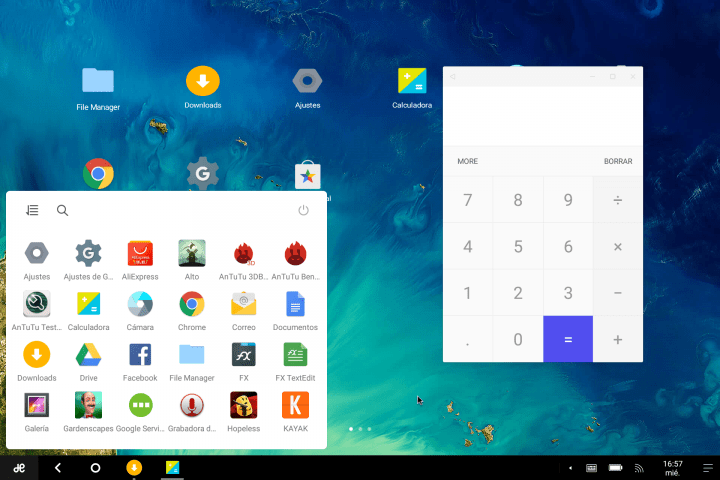Switch to Calculadora in the taskbar

[x=173, y=468]
